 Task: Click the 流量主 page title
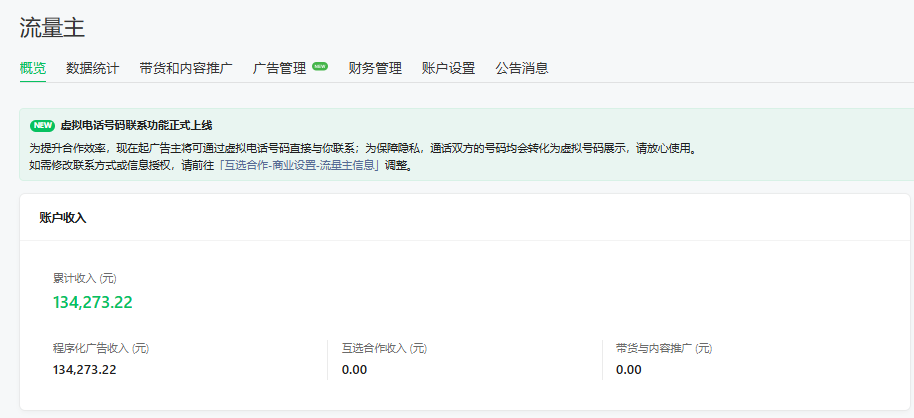[52, 28]
